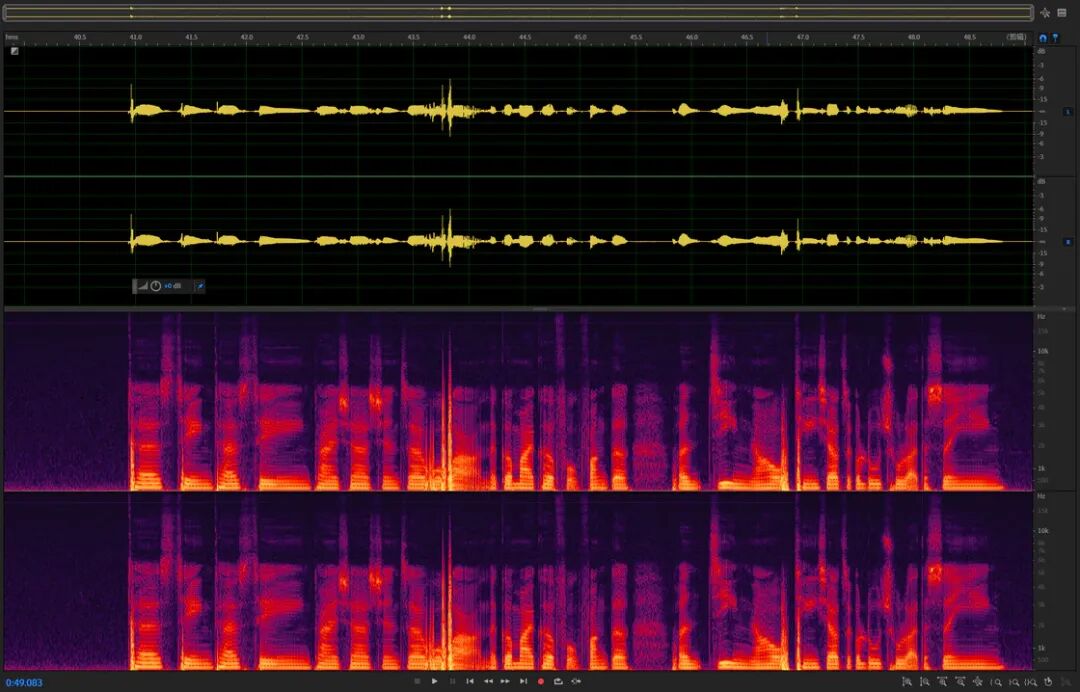Move playhead to next marker
This screenshot has width=1080, height=692.
tap(523, 682)
